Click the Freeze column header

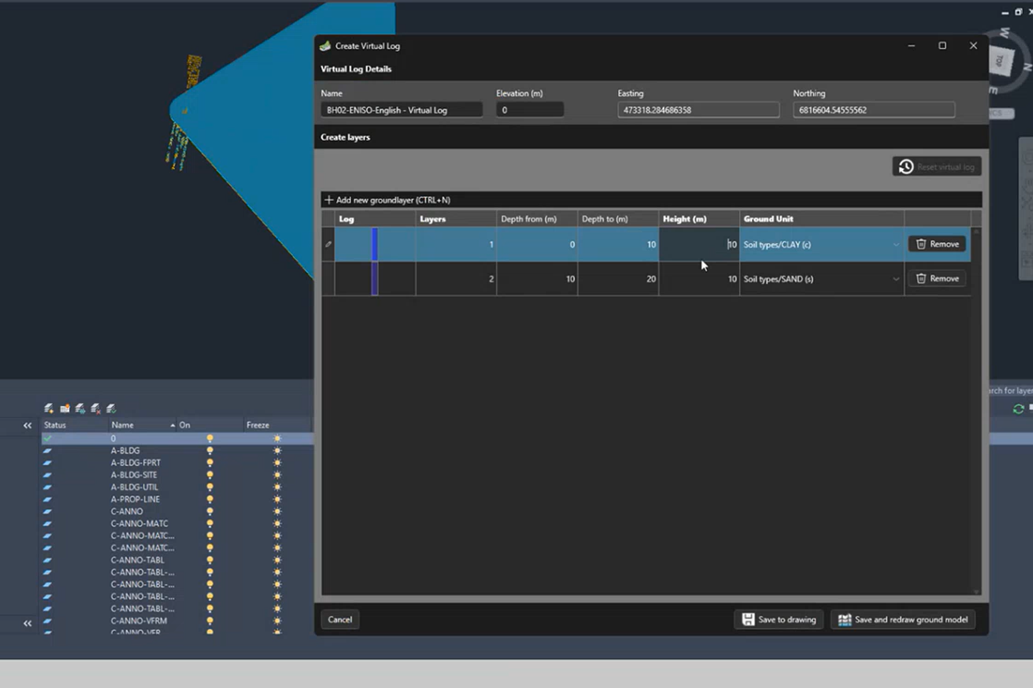pos(258,425)
